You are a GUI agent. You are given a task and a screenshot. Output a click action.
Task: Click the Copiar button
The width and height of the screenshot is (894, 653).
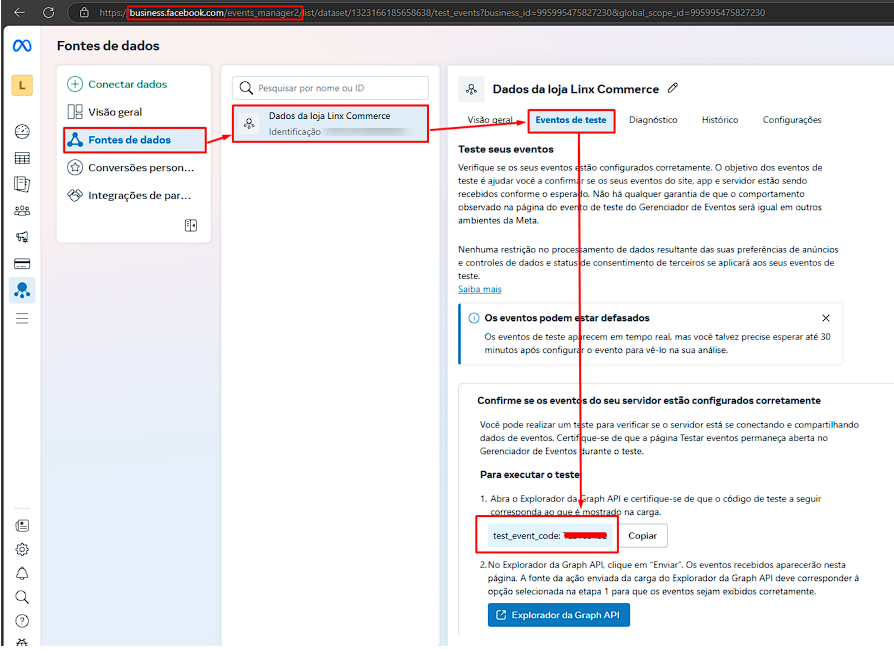642,536
